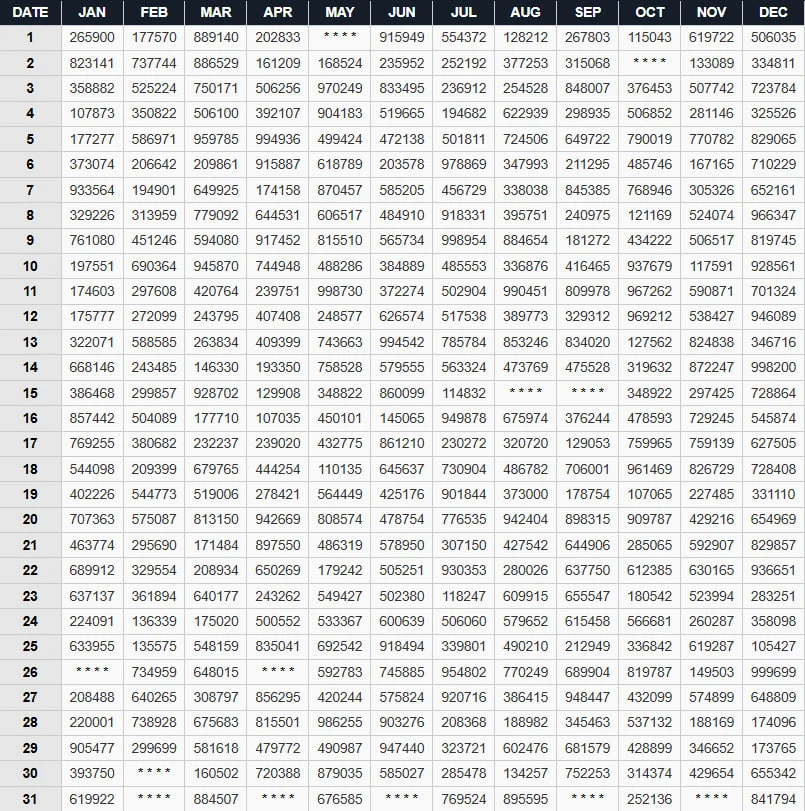Select cell value 933564
The image size is (805, 811).
pos(92,190)
